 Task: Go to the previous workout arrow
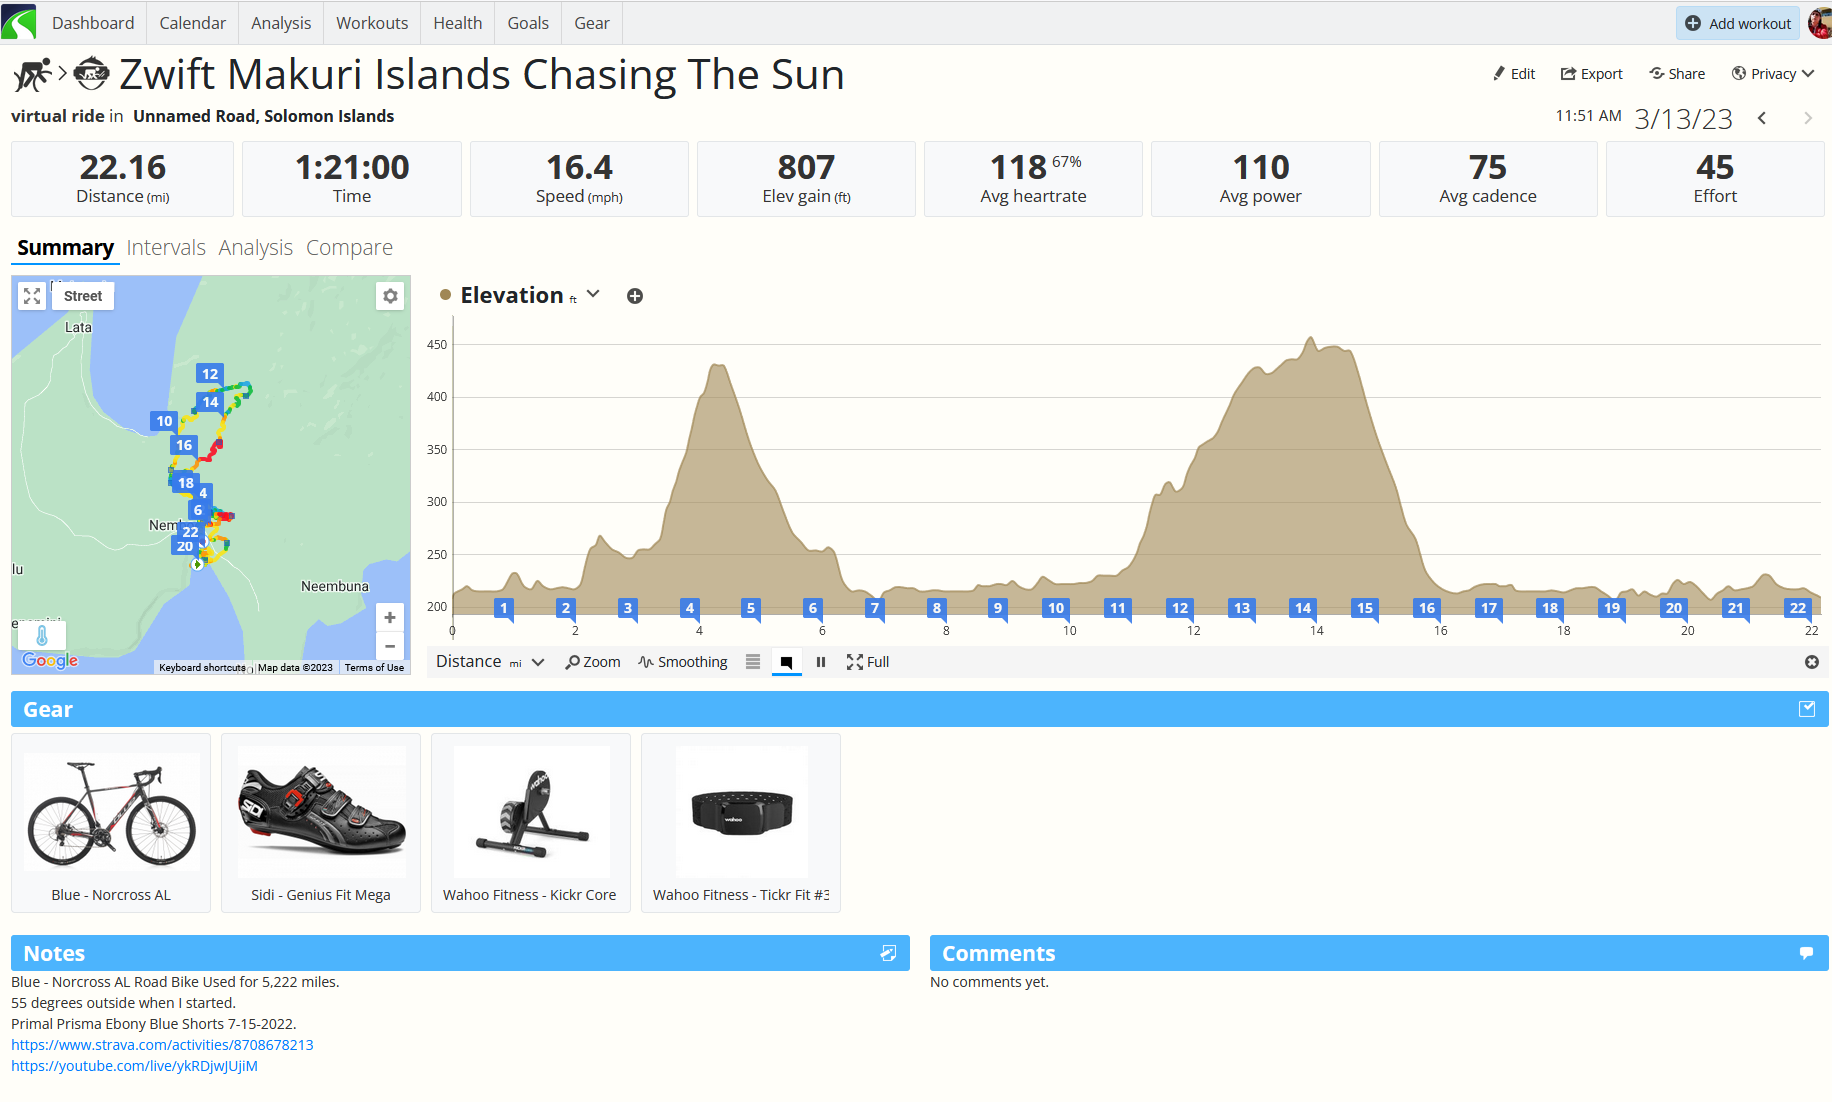point(1762,119)
